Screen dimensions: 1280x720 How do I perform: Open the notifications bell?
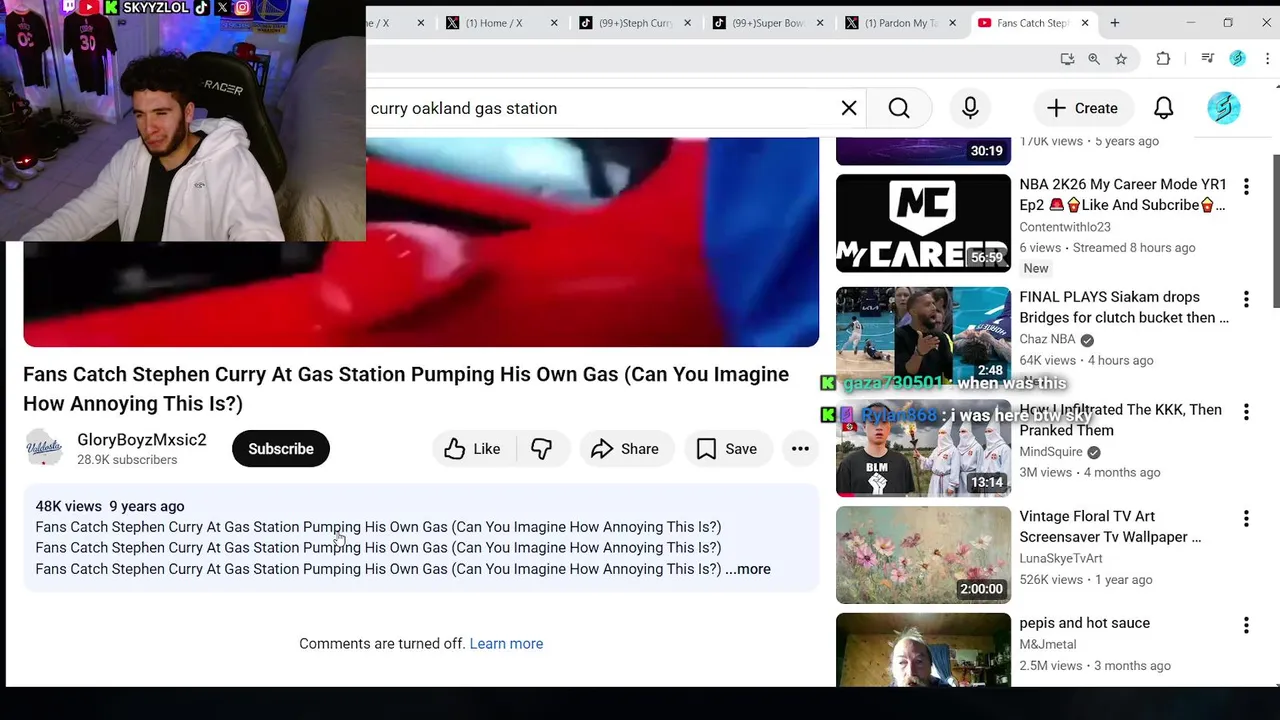pyautogui.click(x=1164, y=108)
